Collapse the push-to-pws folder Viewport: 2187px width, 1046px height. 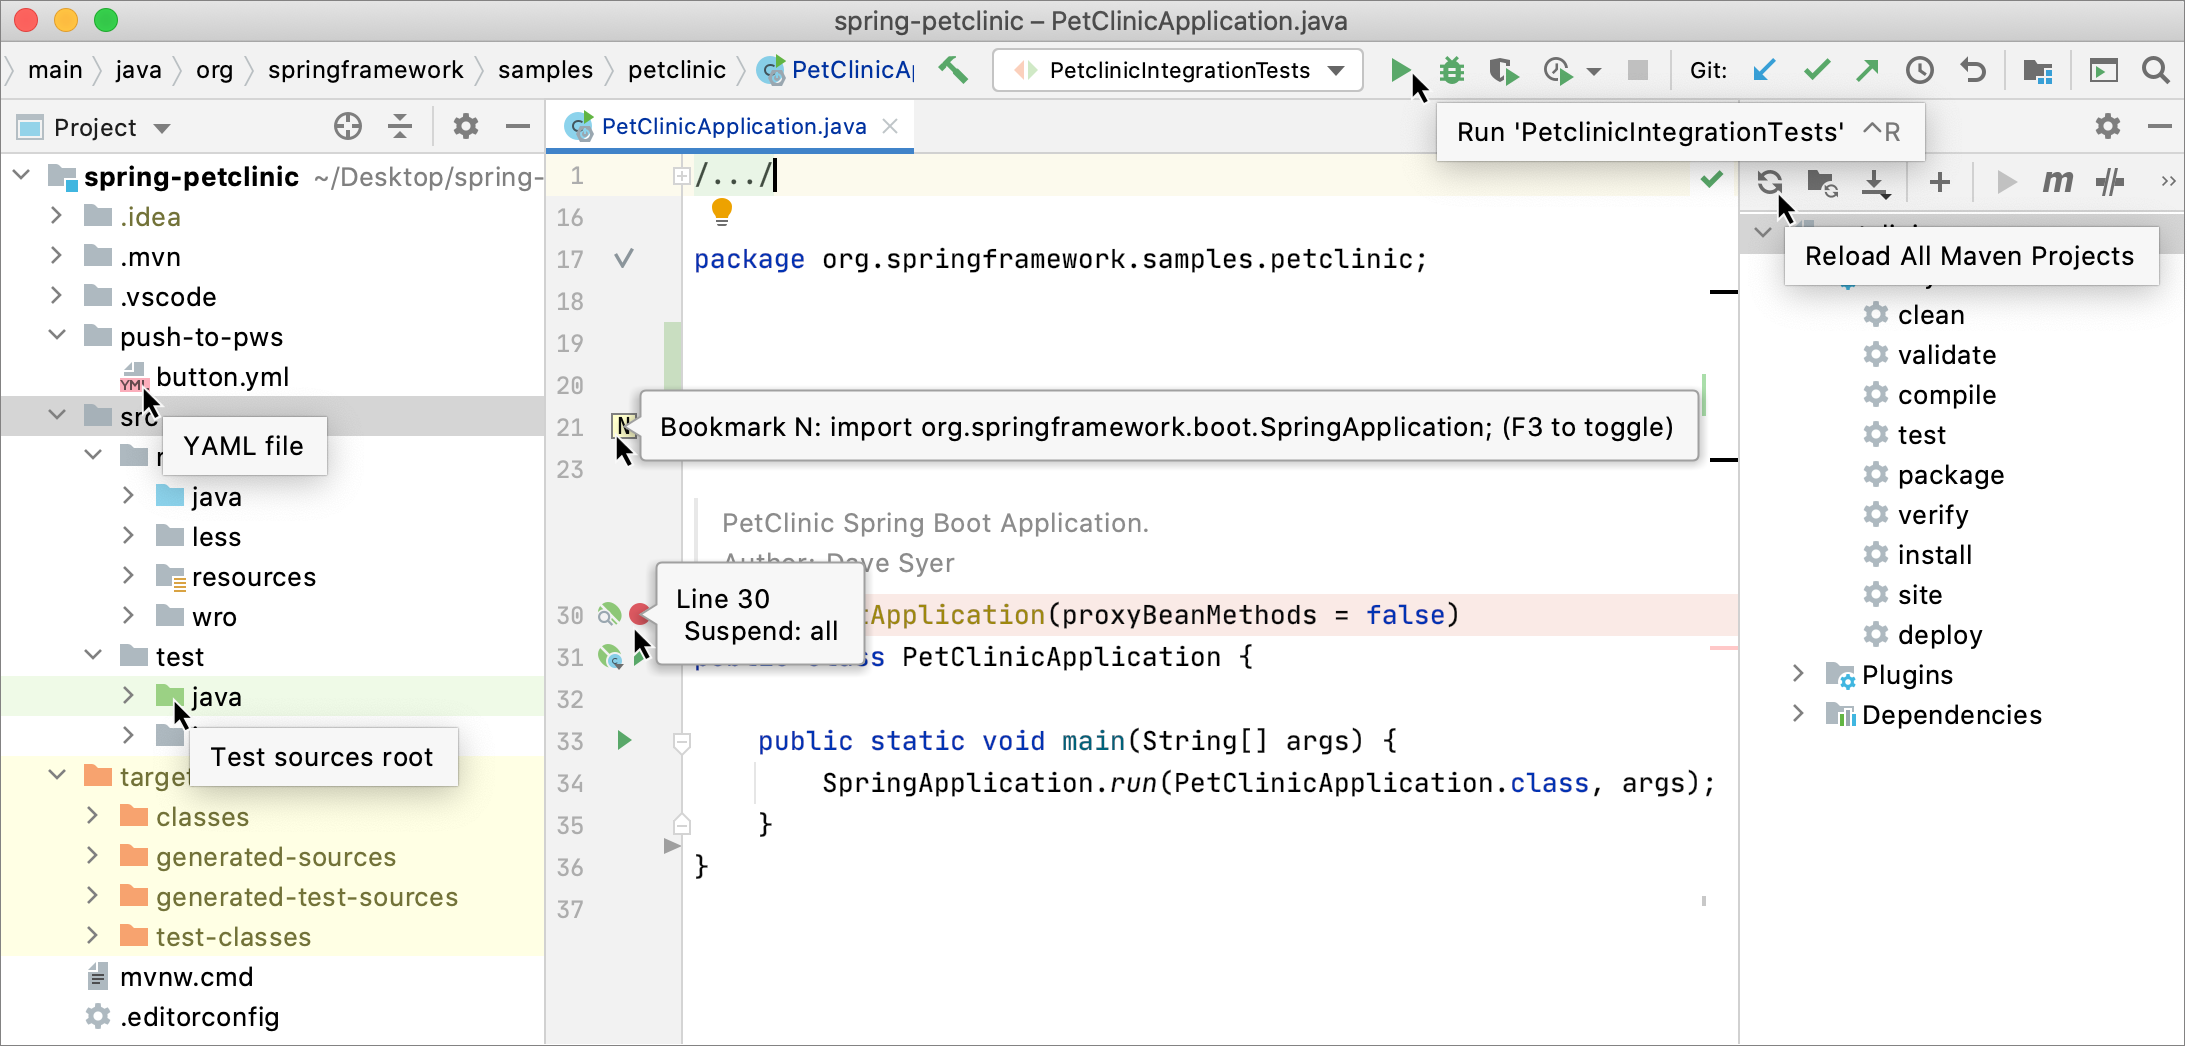pyautogui.click(x=56, y=336)
